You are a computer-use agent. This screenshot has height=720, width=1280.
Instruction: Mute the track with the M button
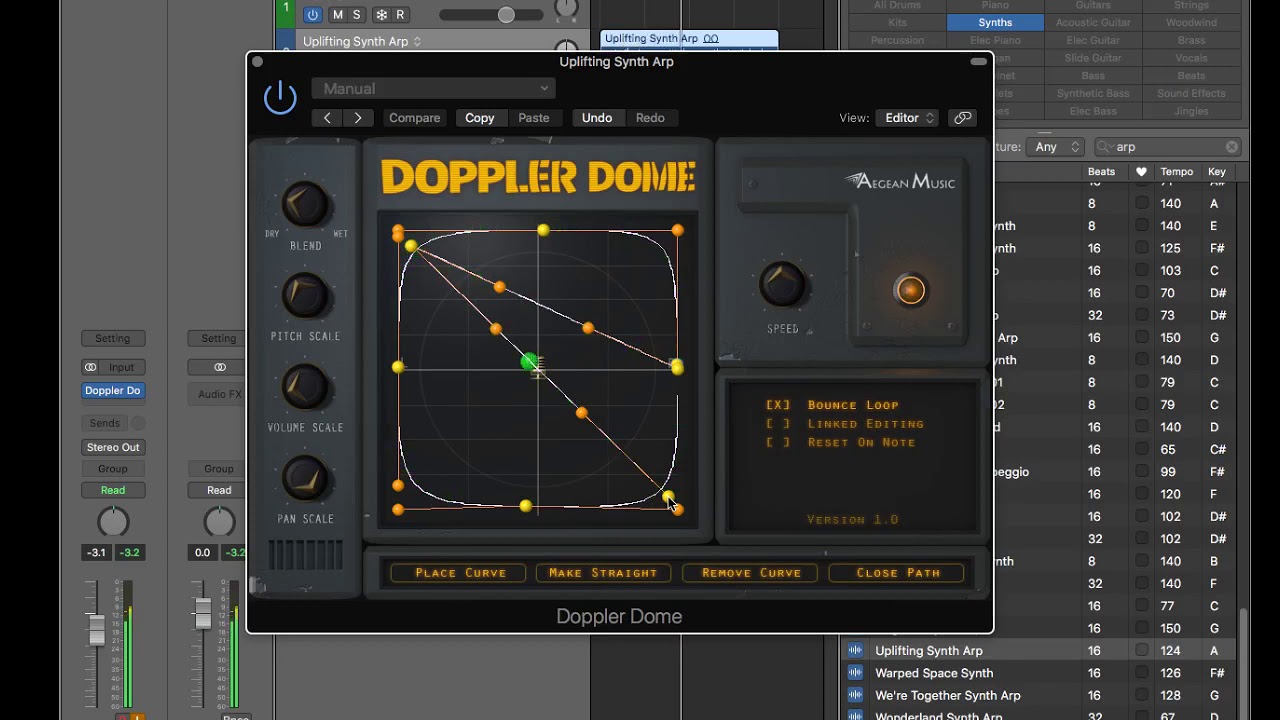[x=338, y=15]
